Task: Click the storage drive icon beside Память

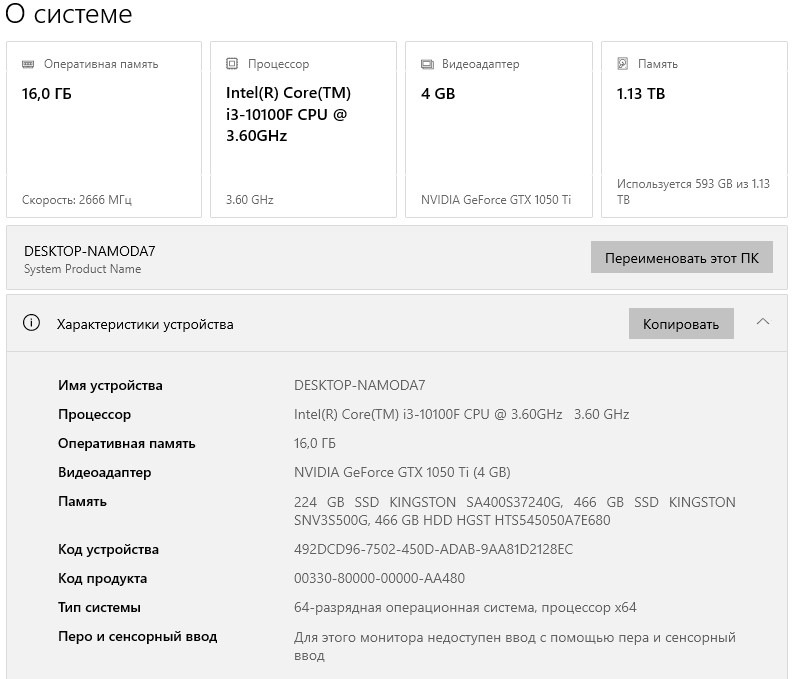Action: pyautogui.click(x=623, y=64)
